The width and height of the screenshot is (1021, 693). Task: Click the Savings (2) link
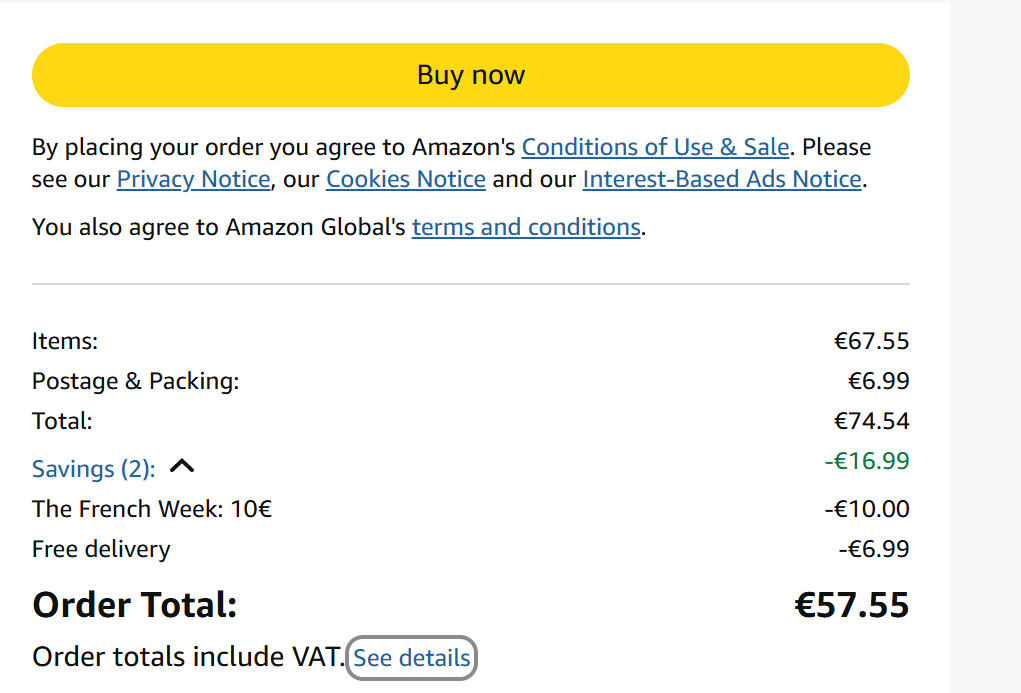coord(93,469)
